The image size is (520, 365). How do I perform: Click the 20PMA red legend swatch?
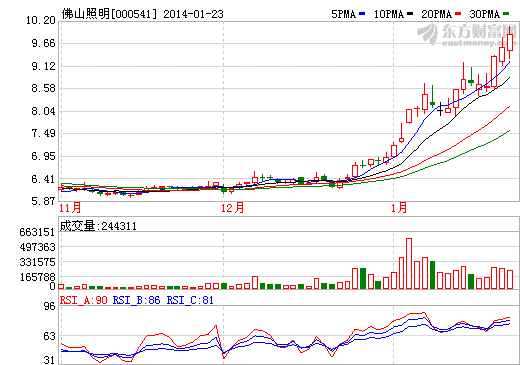point(458,14)
